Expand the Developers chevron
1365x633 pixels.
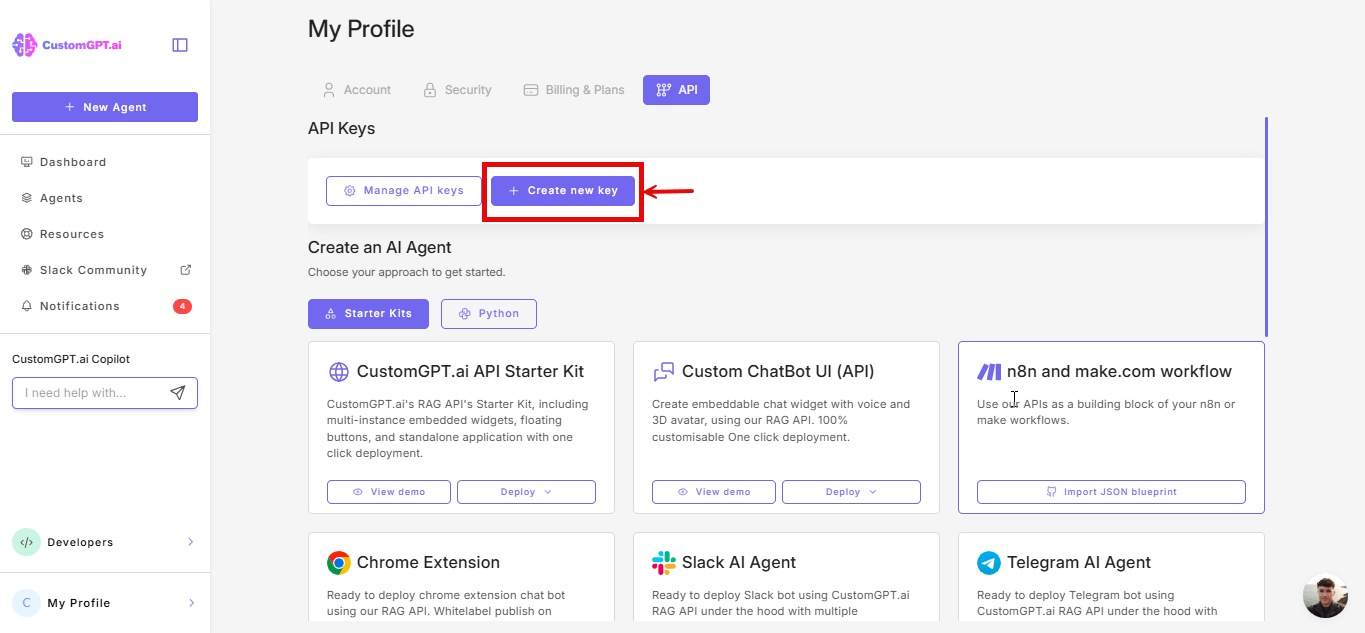[x=191, y=542]
